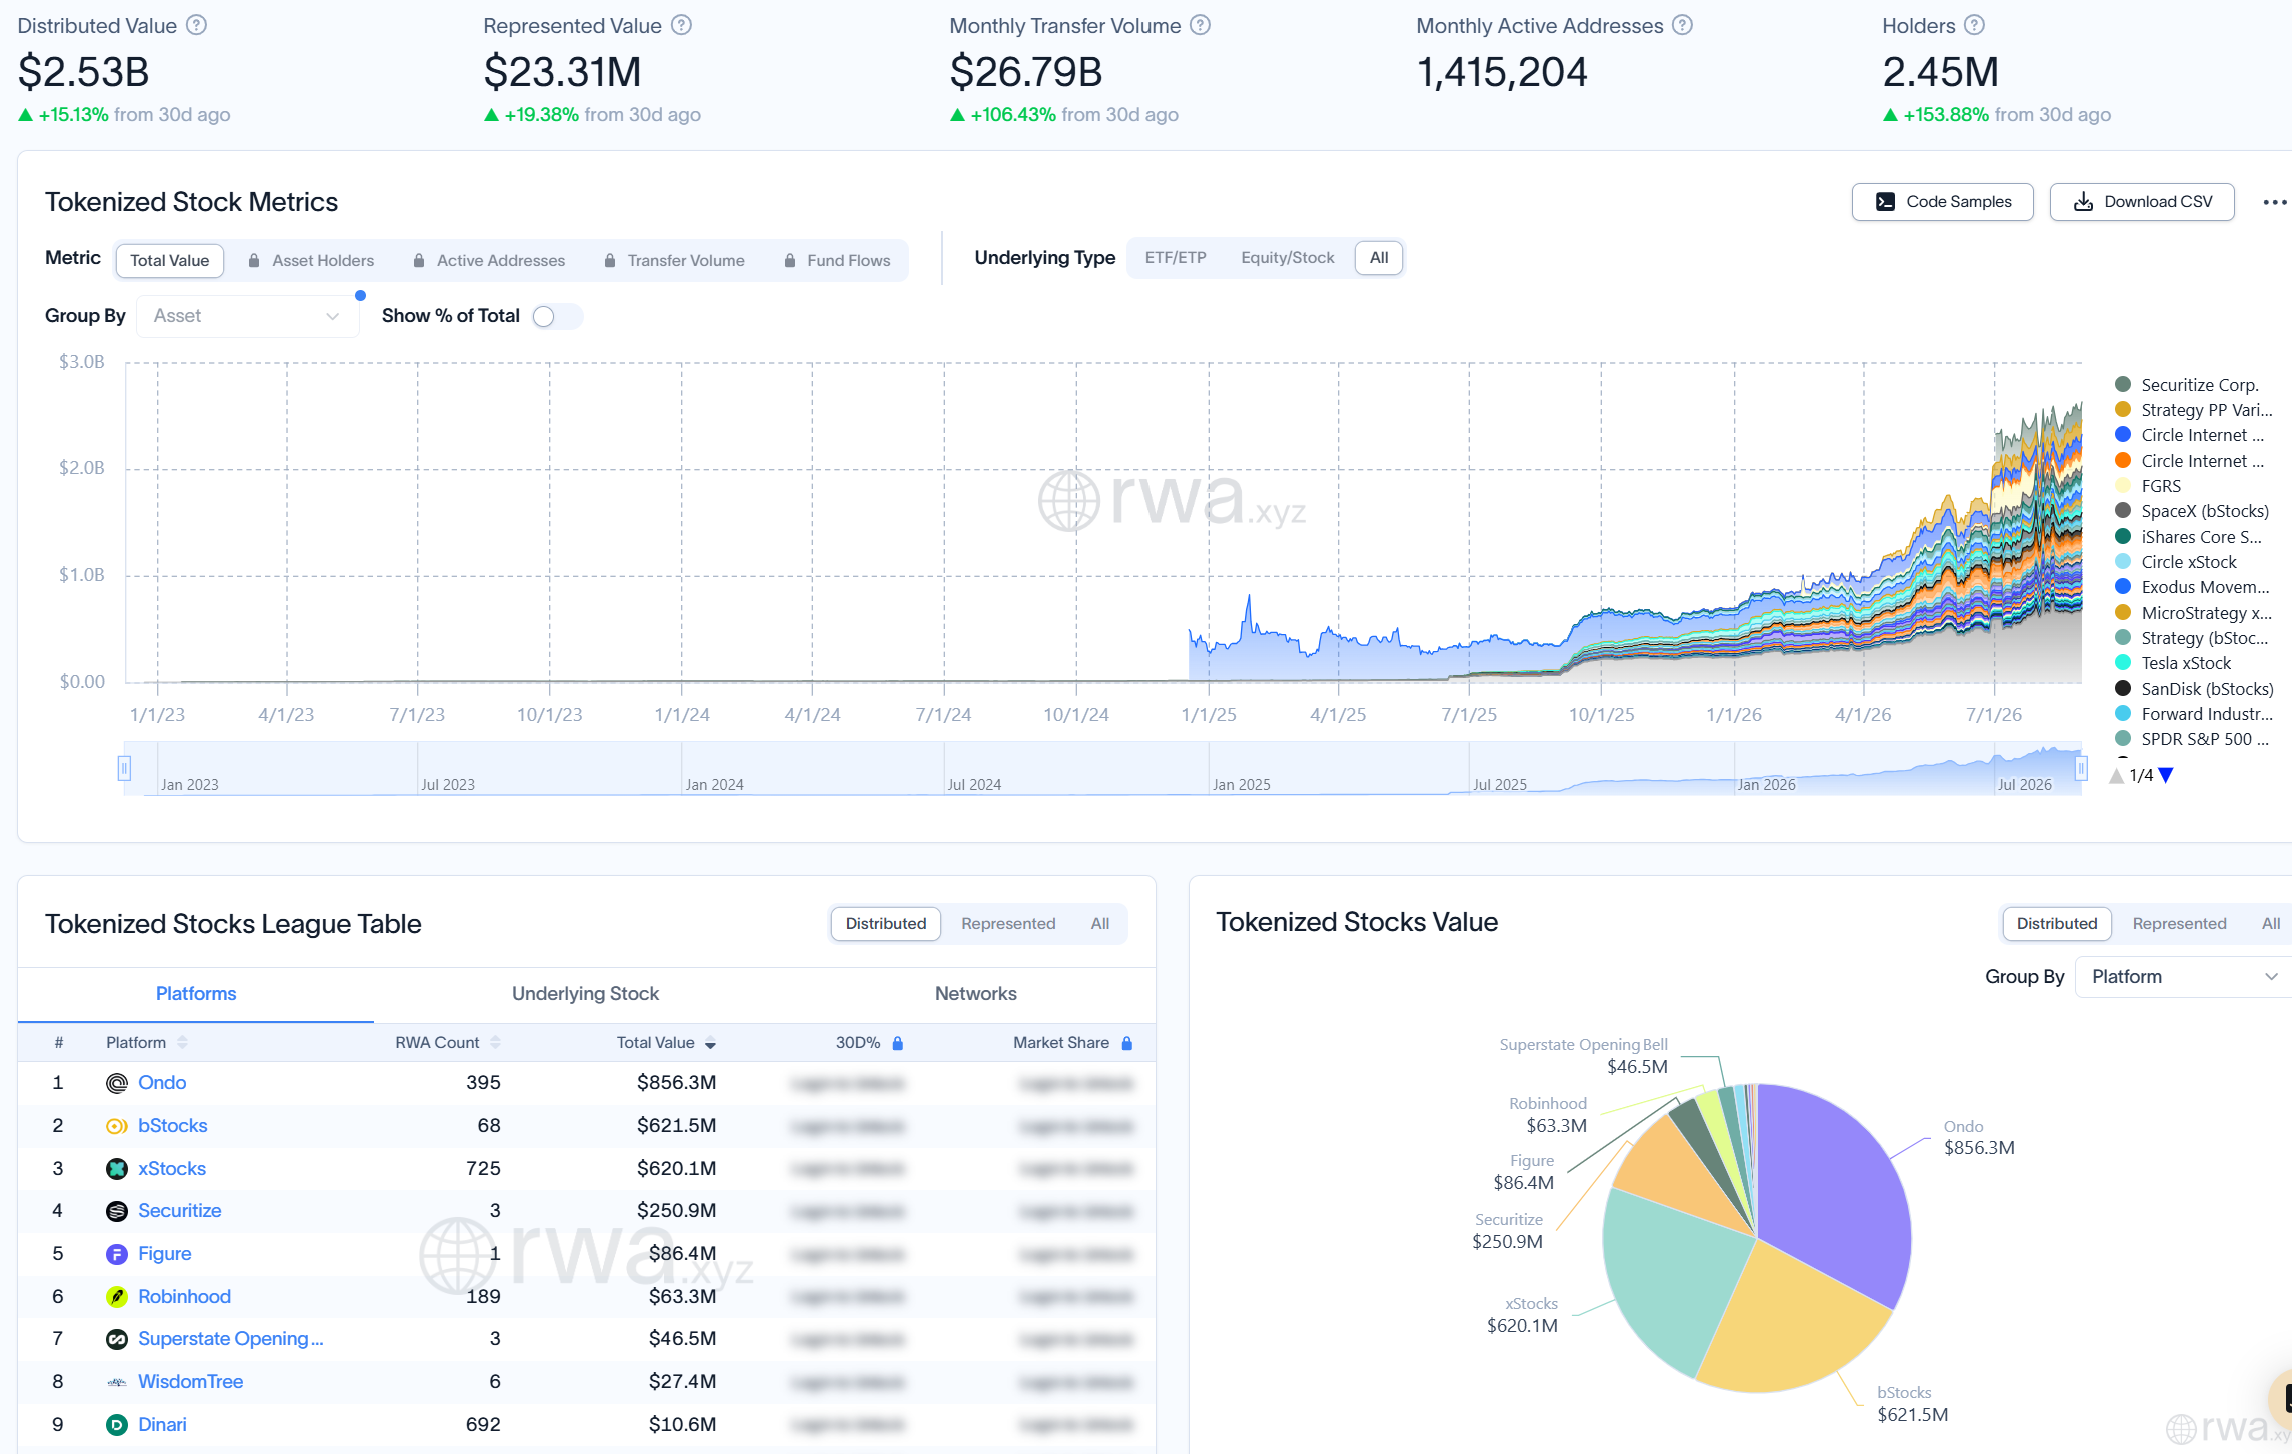Toggle the Show % of Total switch
Image resolution: width=2292 pixels, height=1454 pixels.
[x=558, y=316]
